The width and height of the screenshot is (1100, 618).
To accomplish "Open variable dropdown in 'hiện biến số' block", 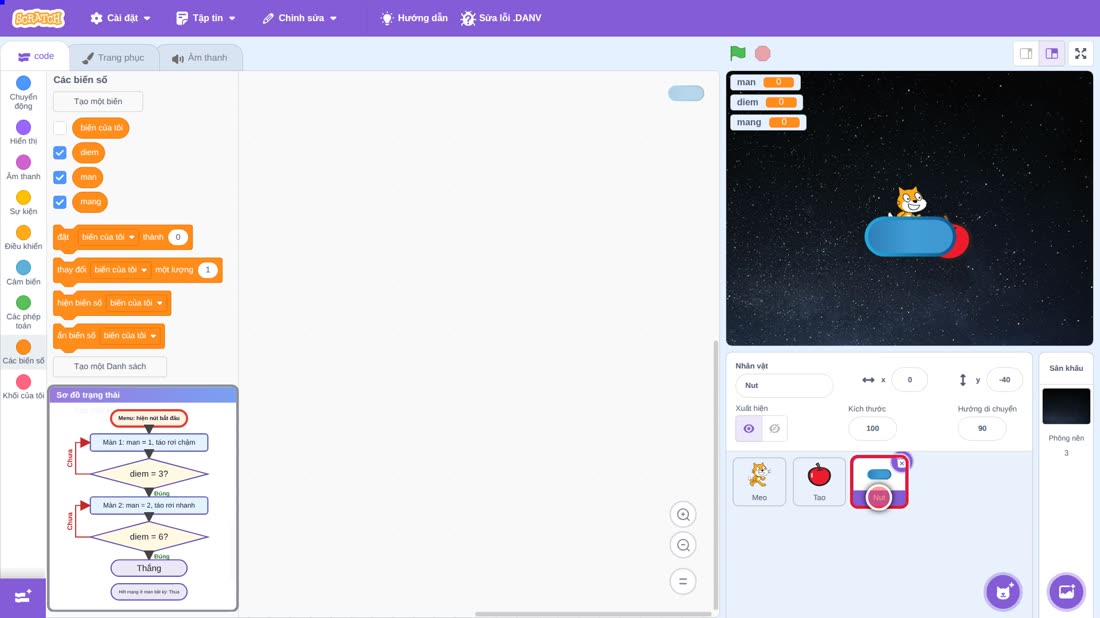I will 136,303.
